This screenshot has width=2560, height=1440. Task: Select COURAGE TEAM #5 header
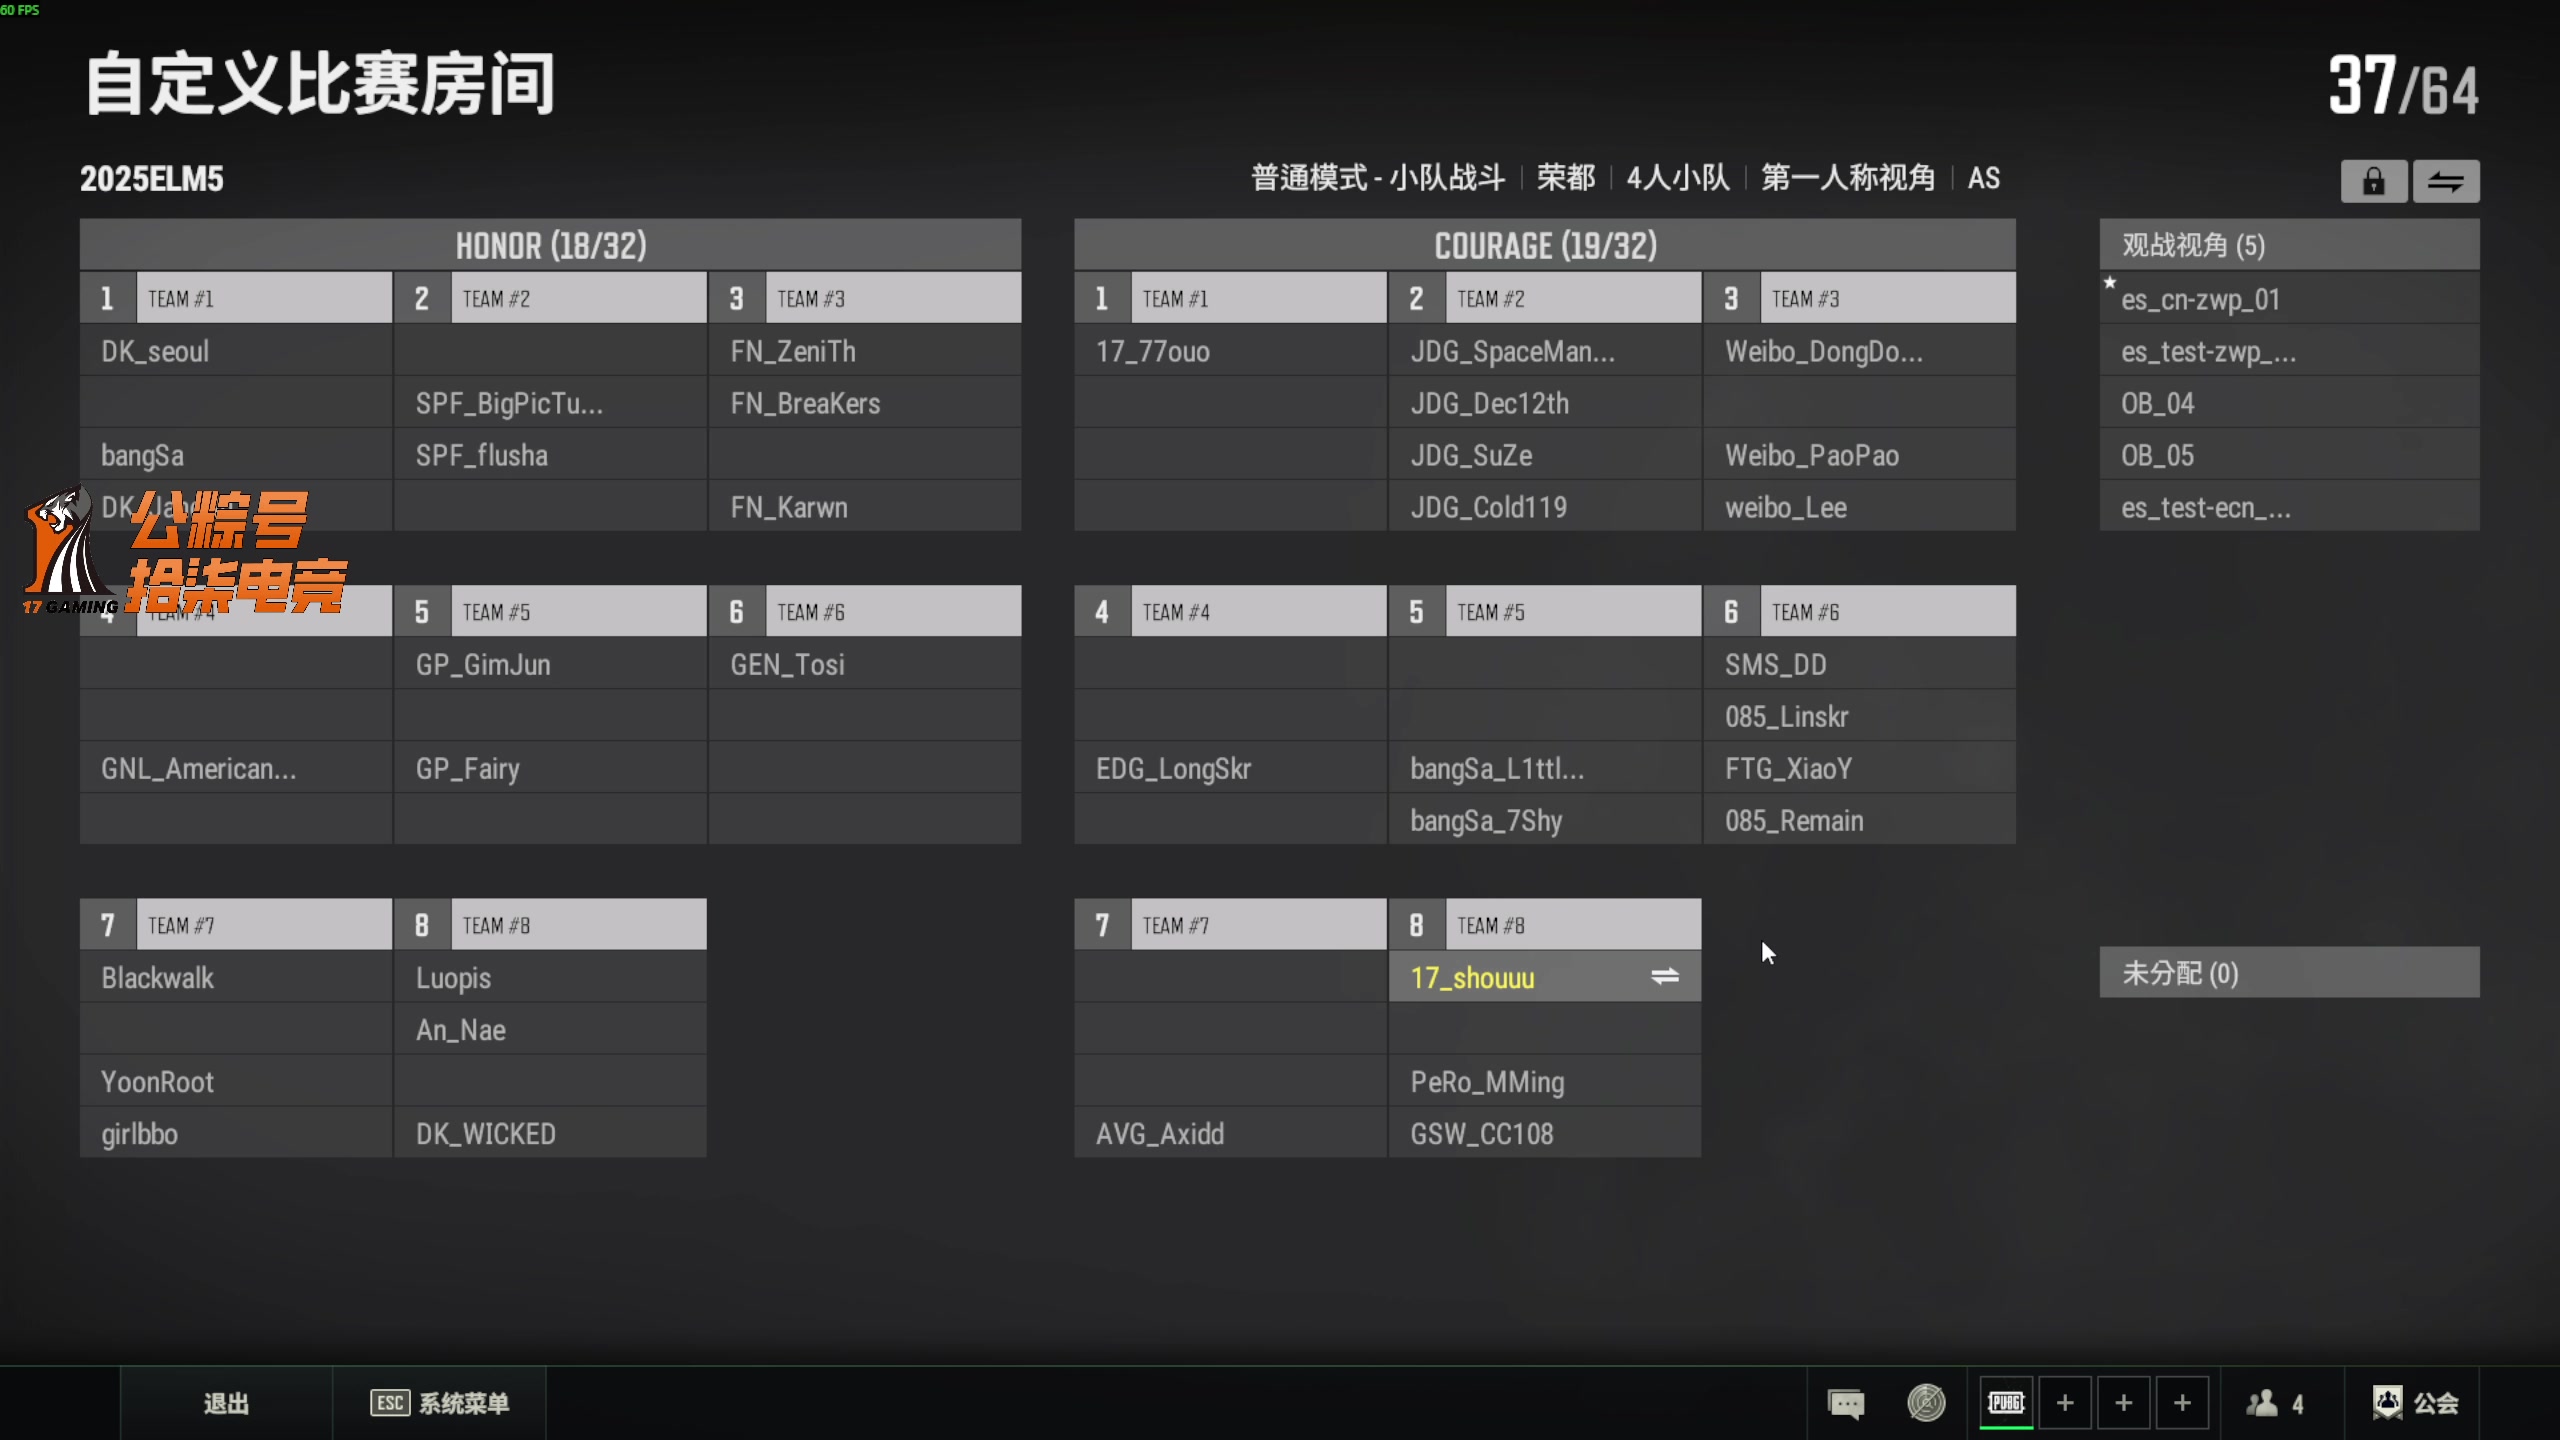pos(1545,611)
